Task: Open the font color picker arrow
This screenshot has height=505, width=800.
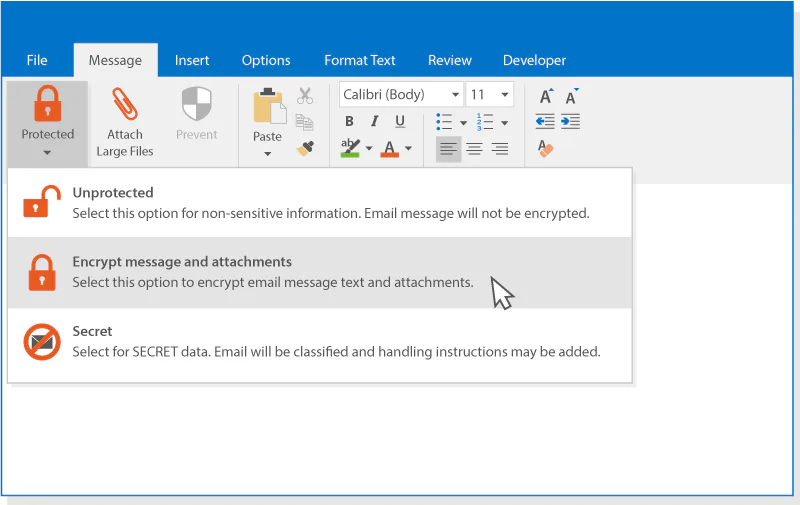Action: coord(408,148)
